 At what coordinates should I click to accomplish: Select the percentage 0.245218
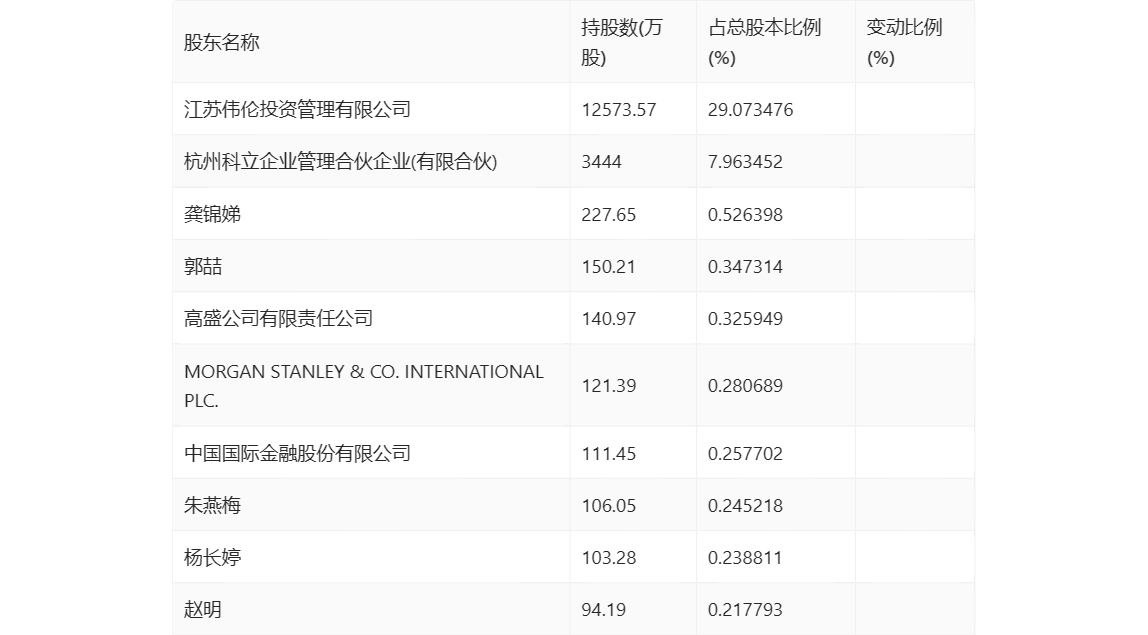pos(745,505)
